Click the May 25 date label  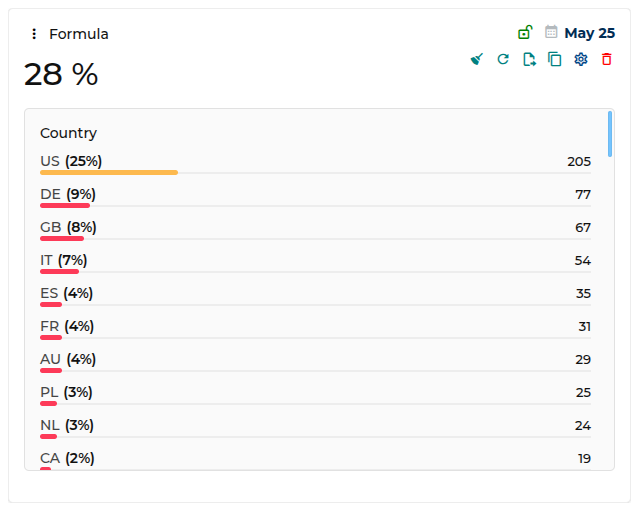[x=589, y=33]
